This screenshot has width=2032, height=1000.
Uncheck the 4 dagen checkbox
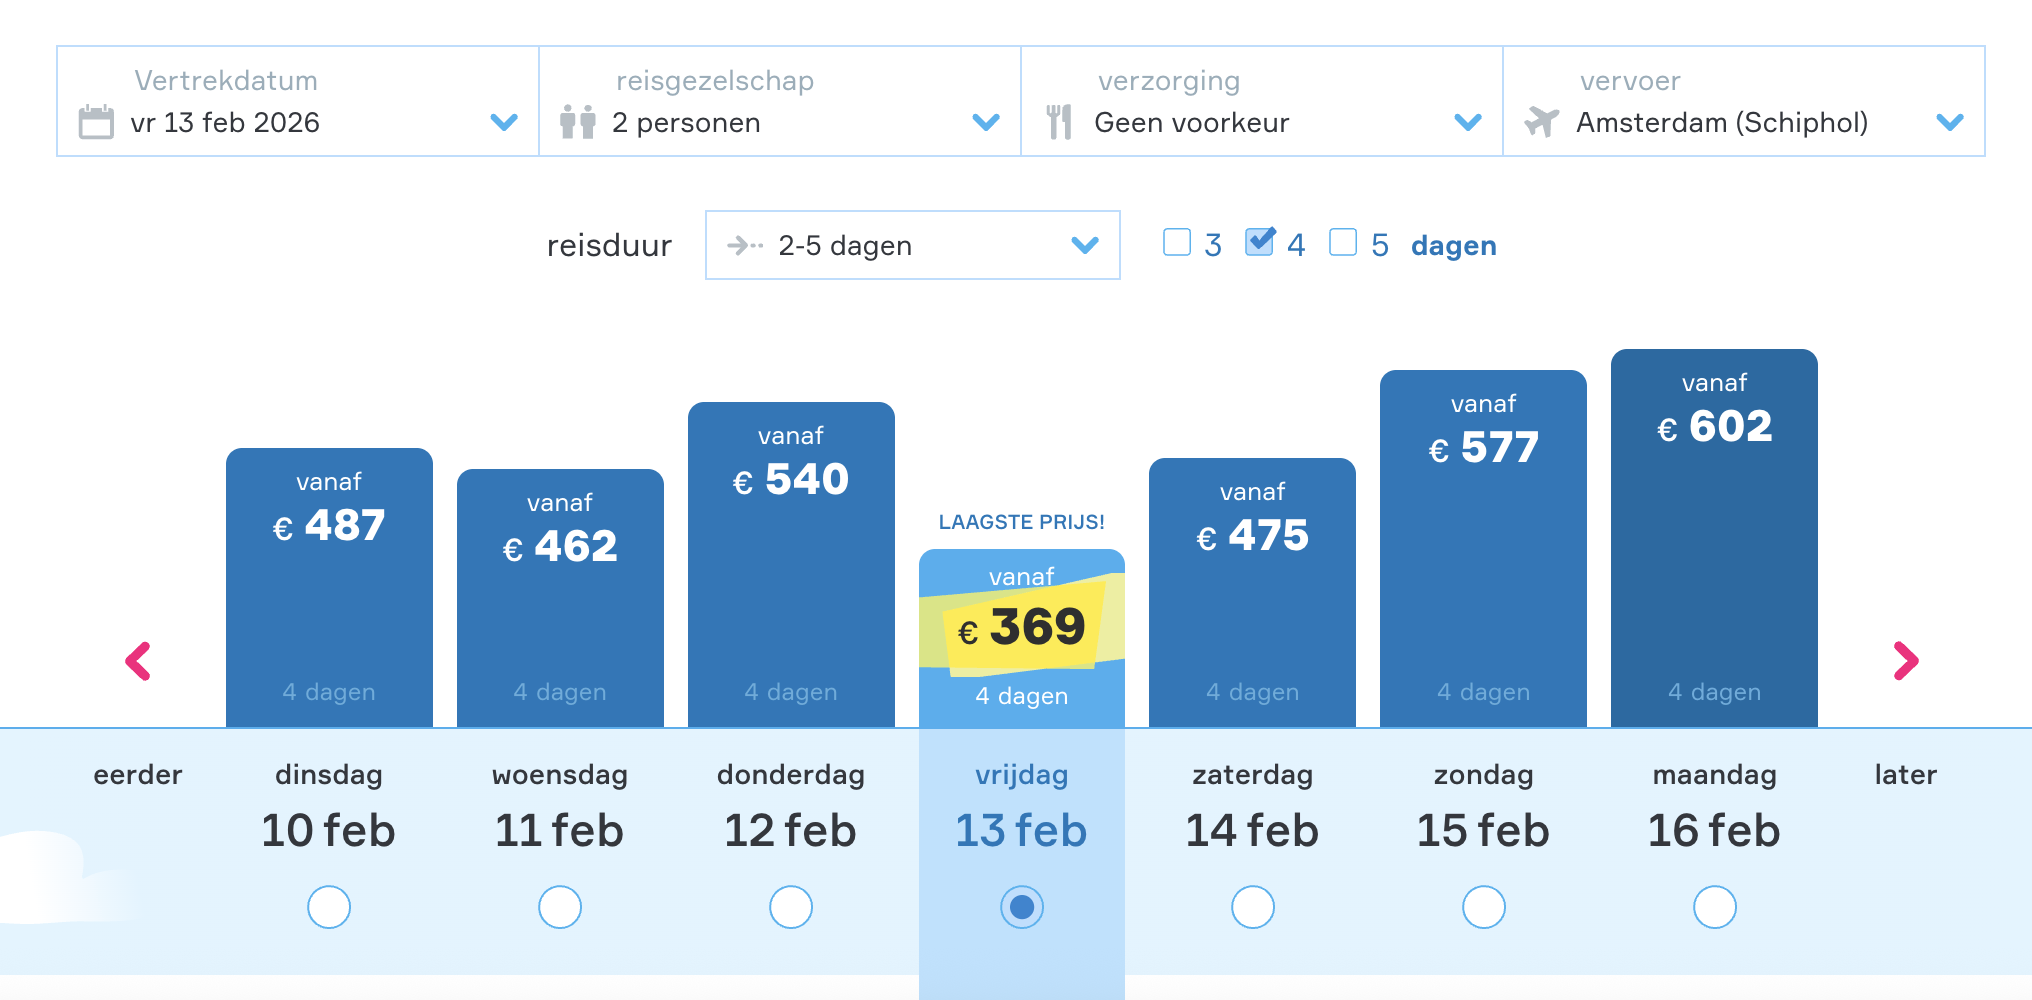point(1260,243)
